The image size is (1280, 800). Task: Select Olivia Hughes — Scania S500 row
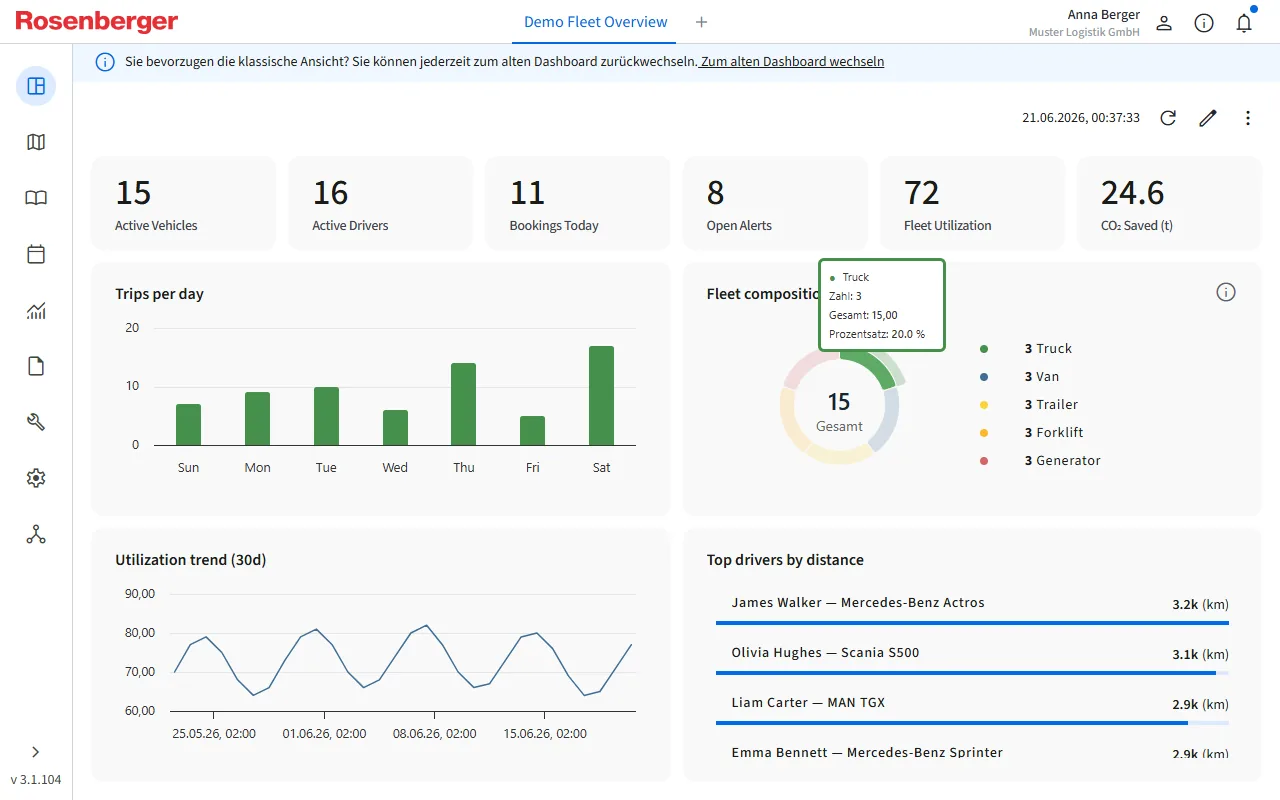click(972, 657)
